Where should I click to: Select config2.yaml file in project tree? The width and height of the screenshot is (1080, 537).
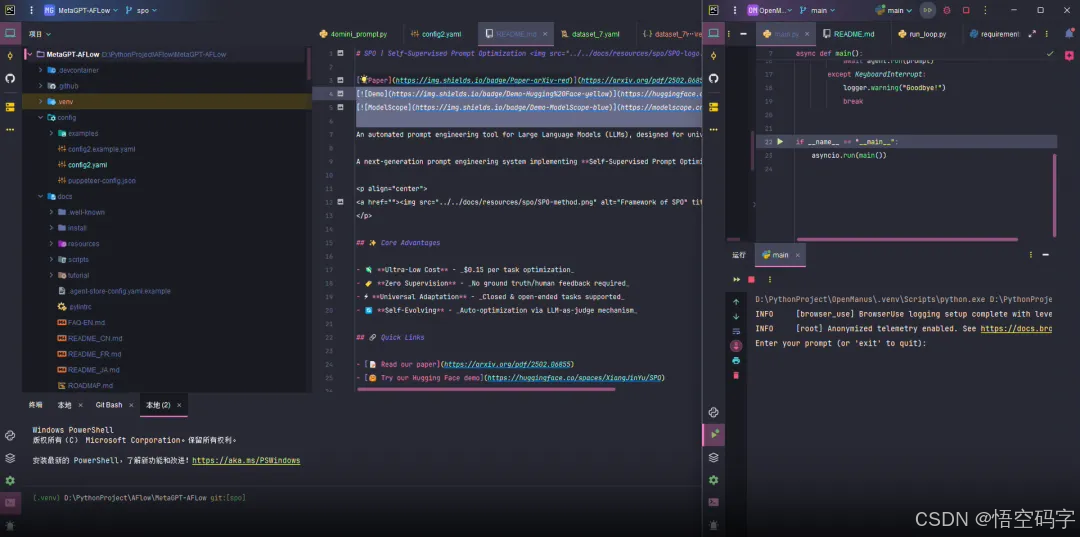(87, 165)
